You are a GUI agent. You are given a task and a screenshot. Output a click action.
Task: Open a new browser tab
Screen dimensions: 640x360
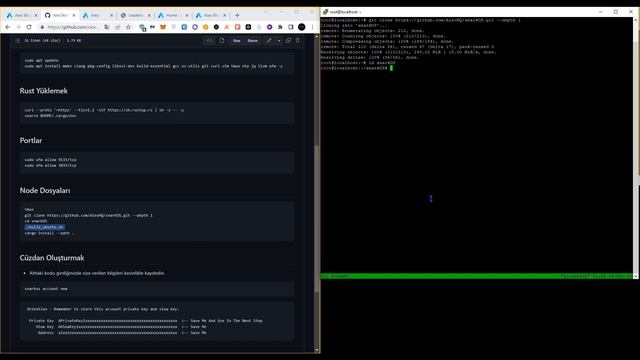(x=237, y=15)
